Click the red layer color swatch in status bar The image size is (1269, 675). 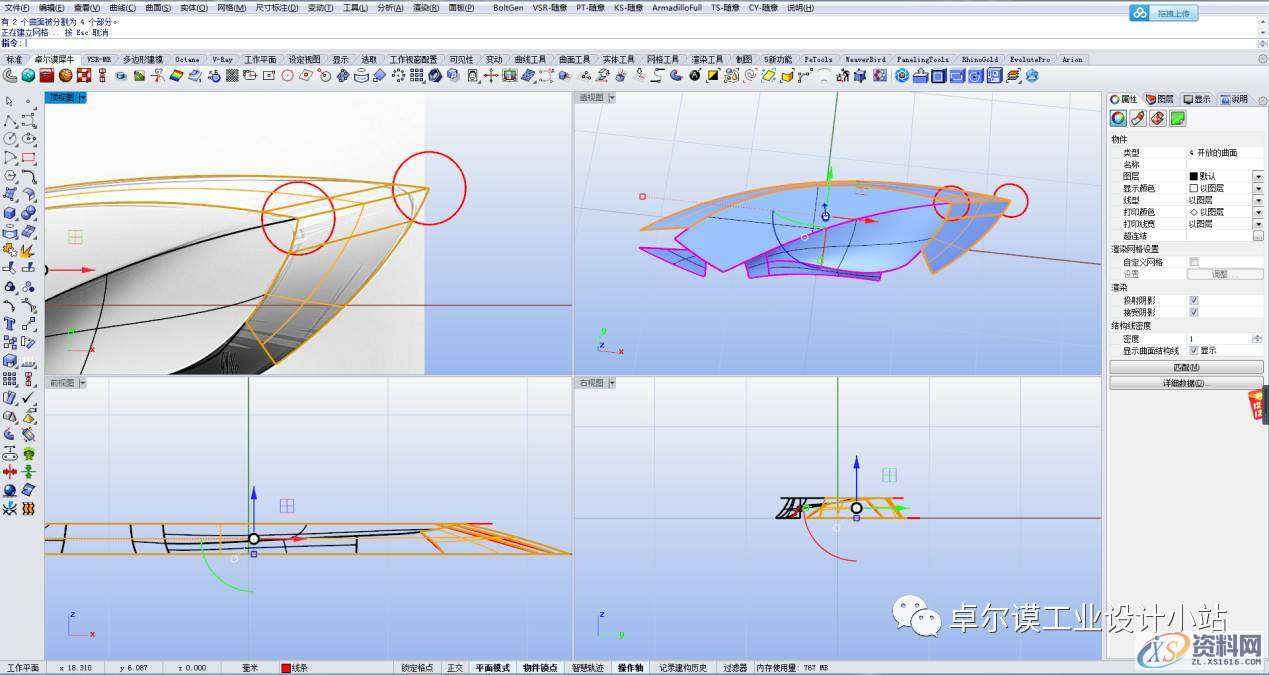coord(285,668)
